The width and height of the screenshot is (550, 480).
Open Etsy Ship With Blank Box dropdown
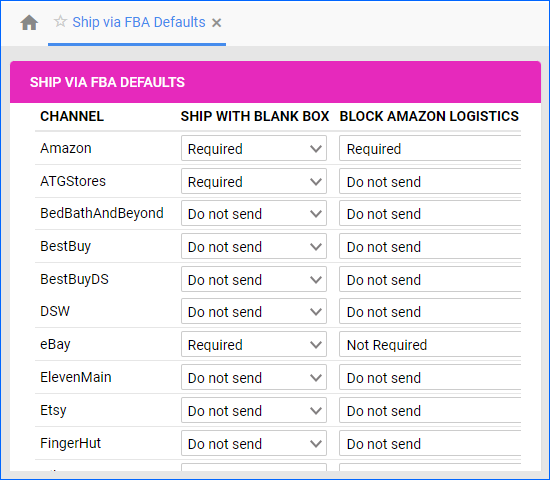coord(254,410)
